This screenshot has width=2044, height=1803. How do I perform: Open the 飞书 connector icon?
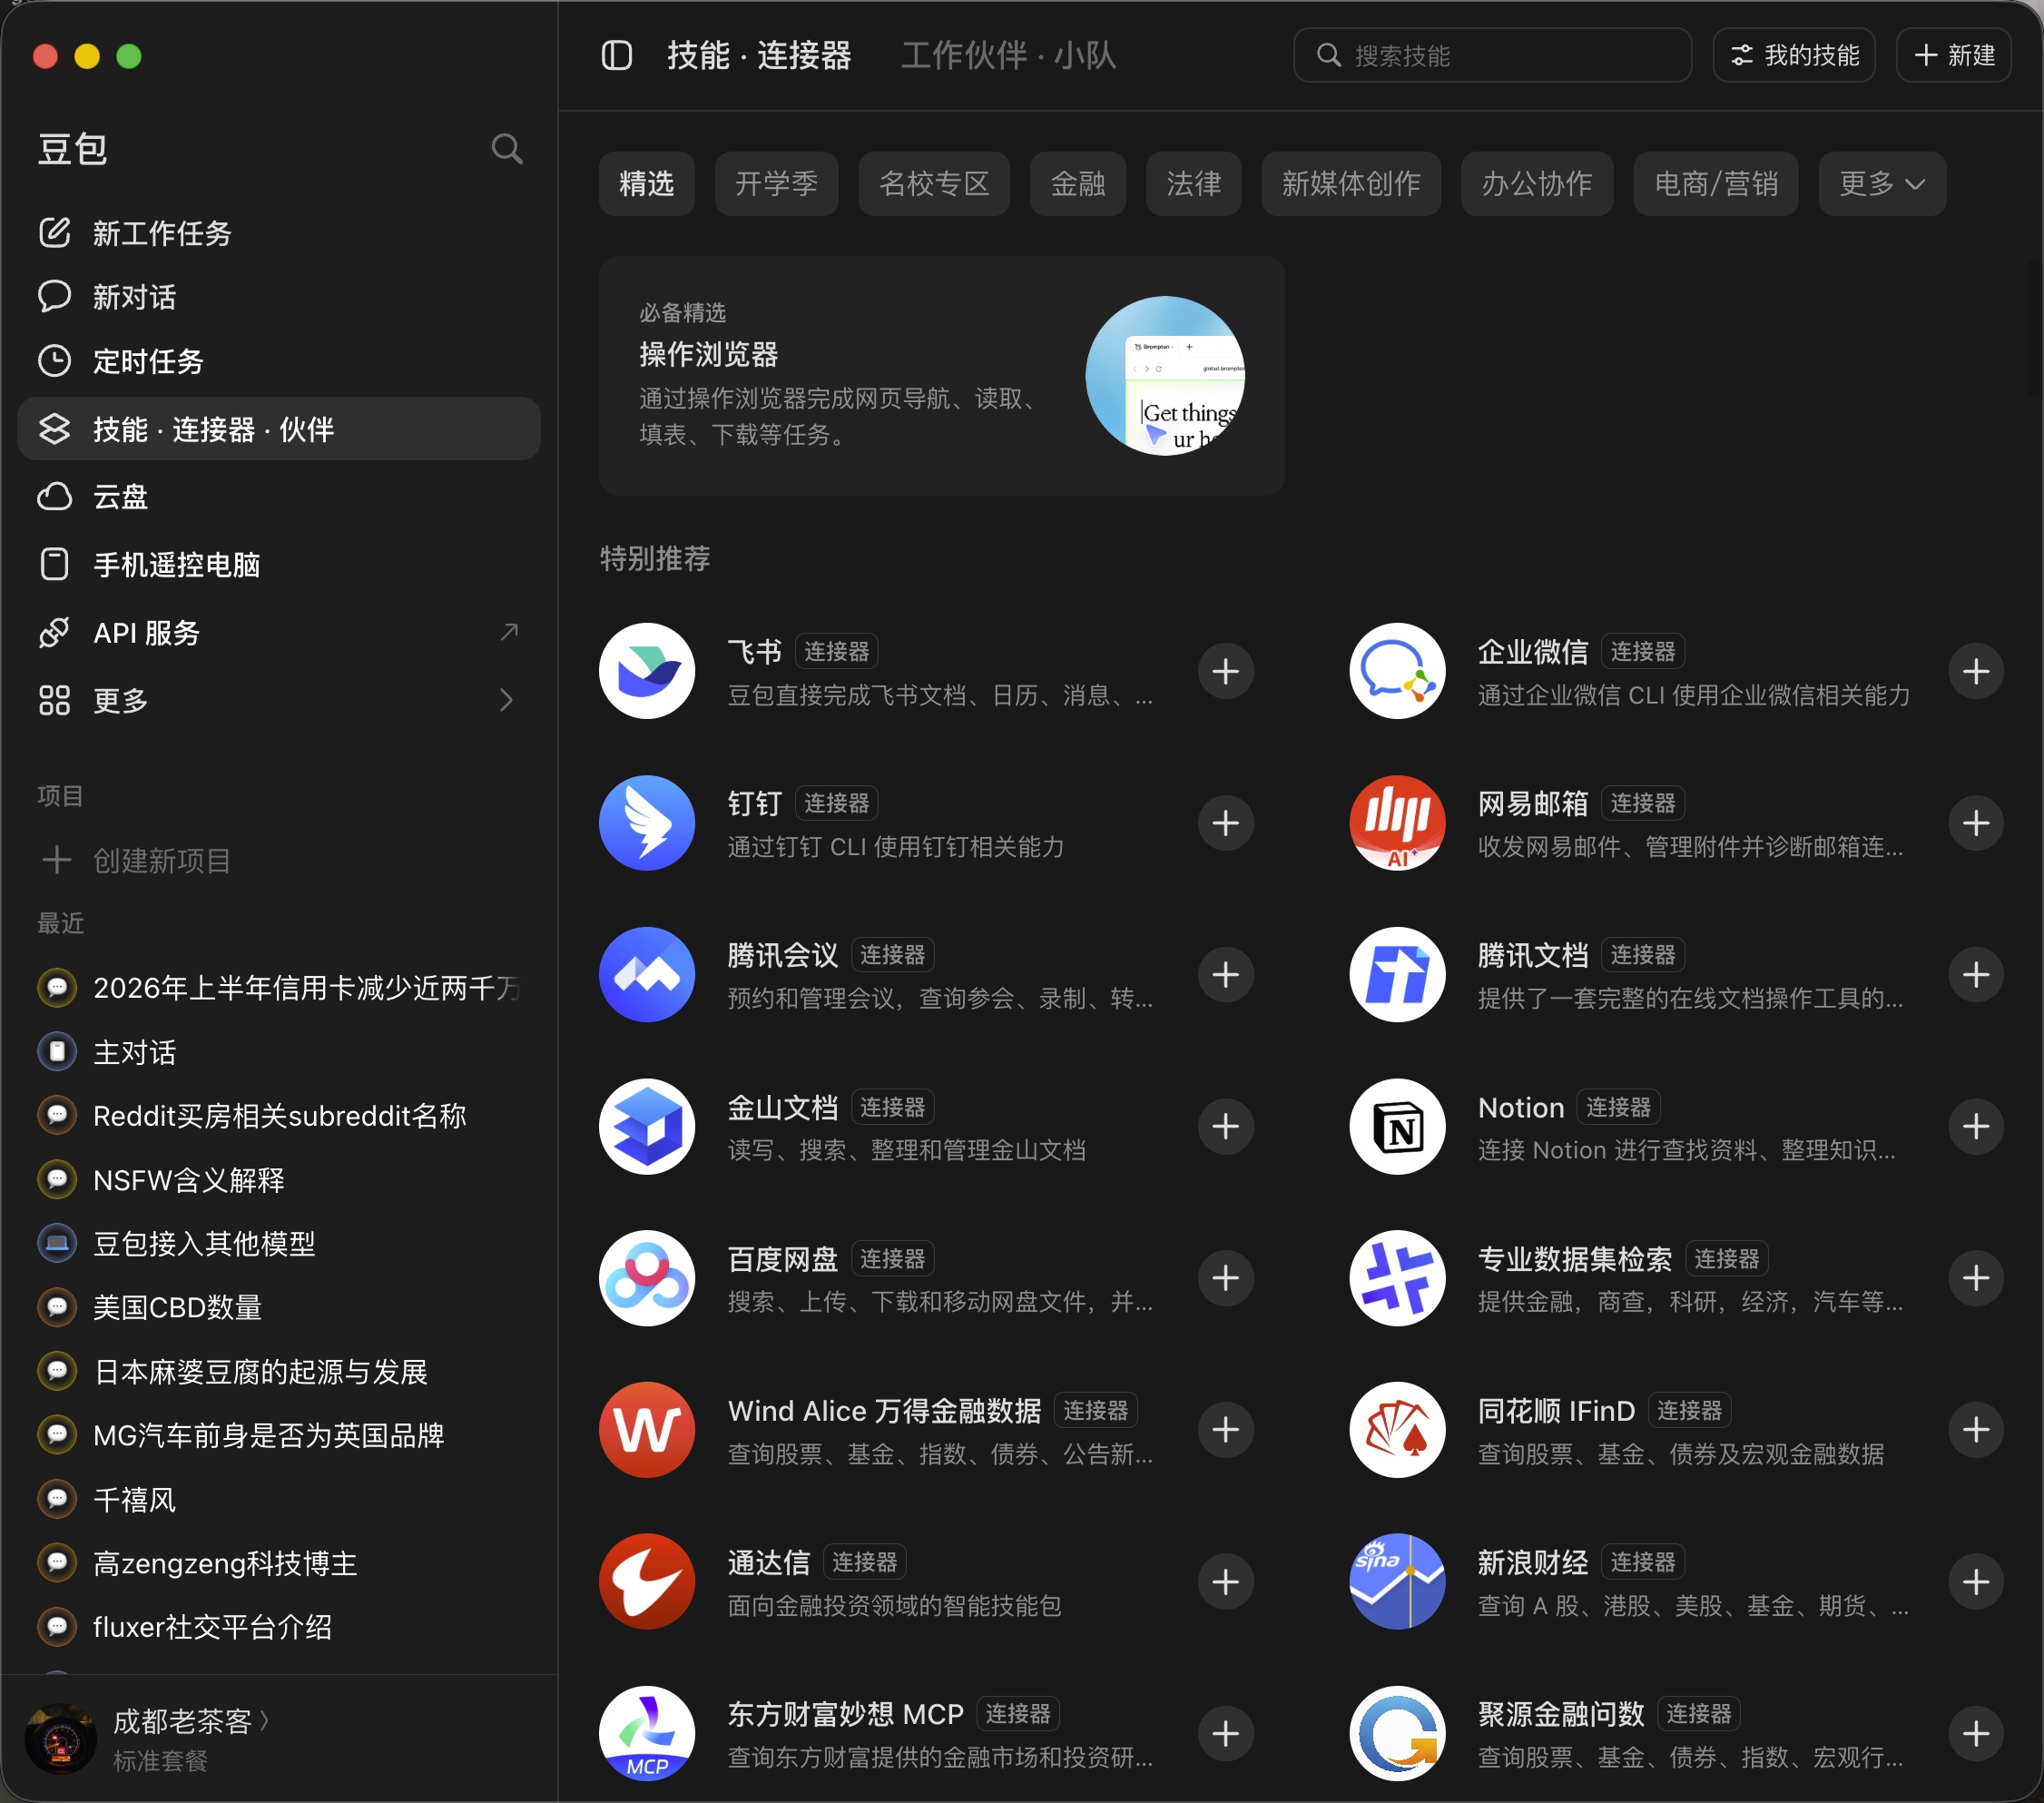tap(647, 671)
